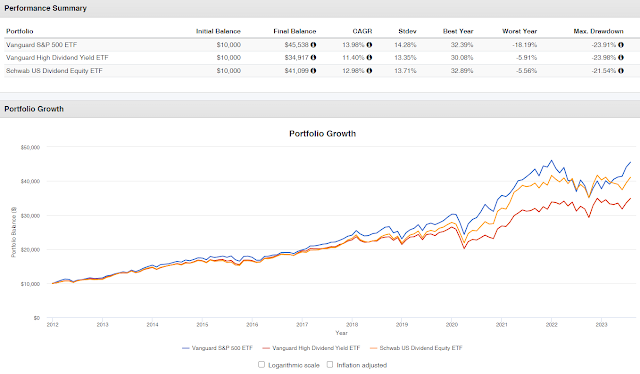Click the Portfolio column header

point(20,31)
